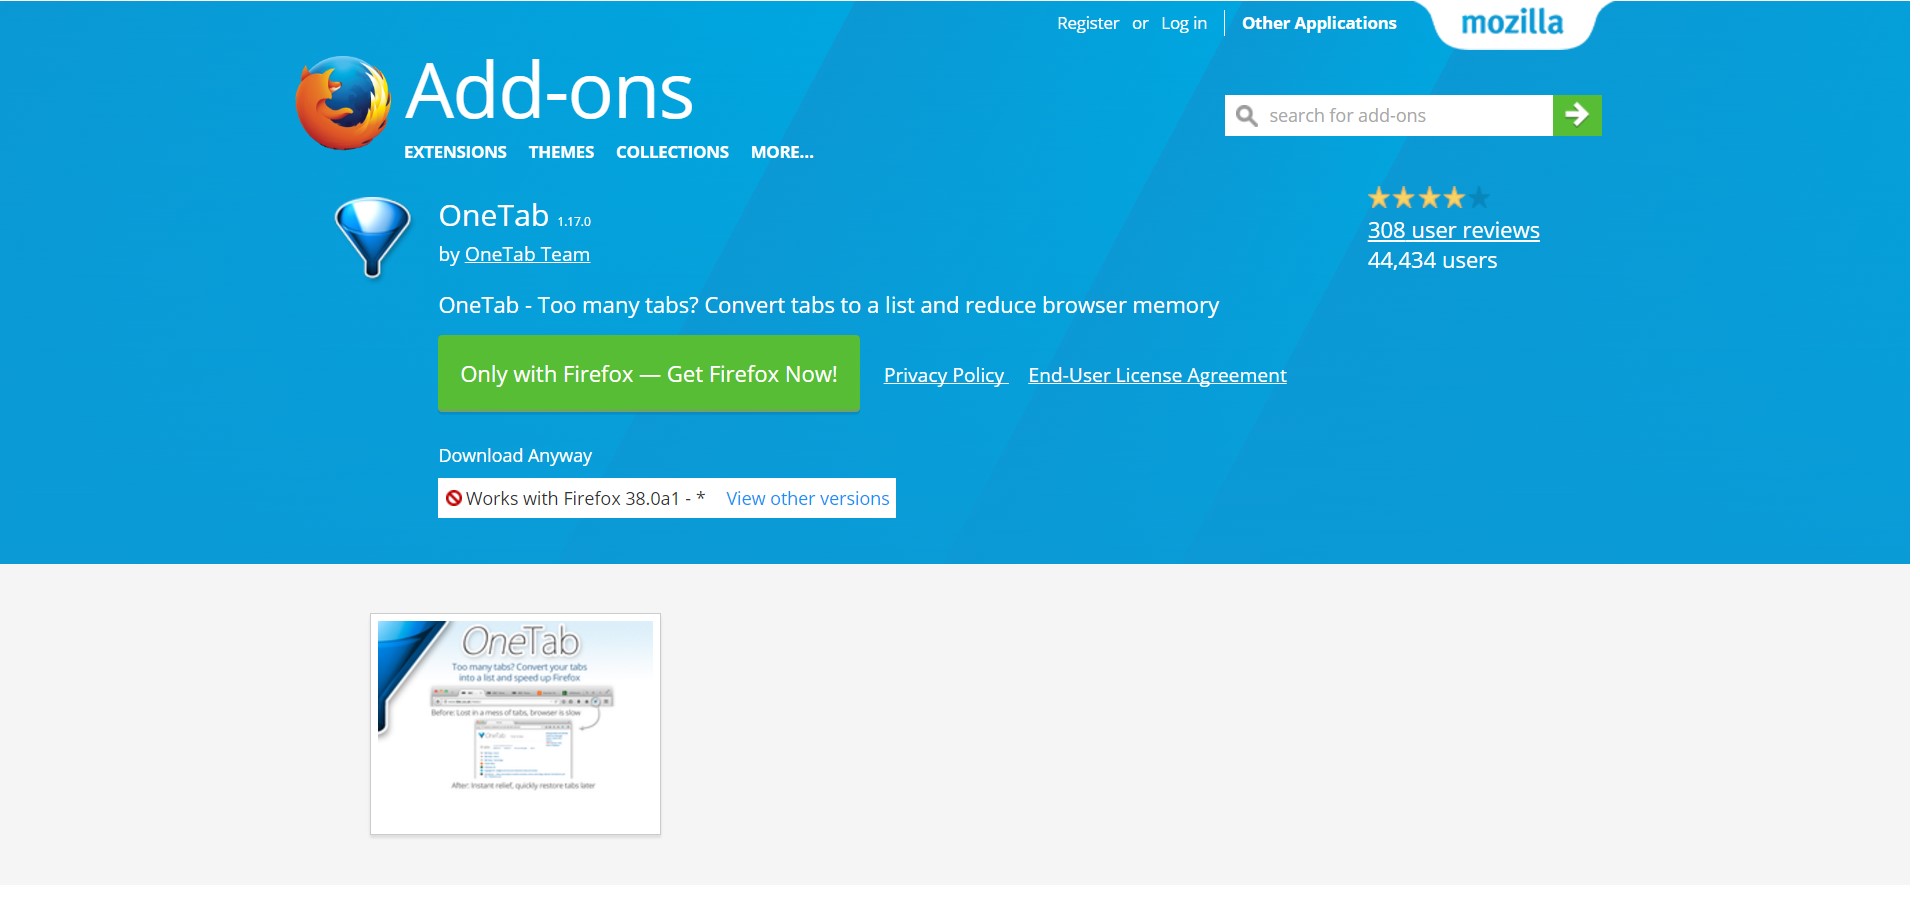Viewport: 1920px width, 919px height.
Task: Click Get Firefox Now green button
Action: click(649, 374)
